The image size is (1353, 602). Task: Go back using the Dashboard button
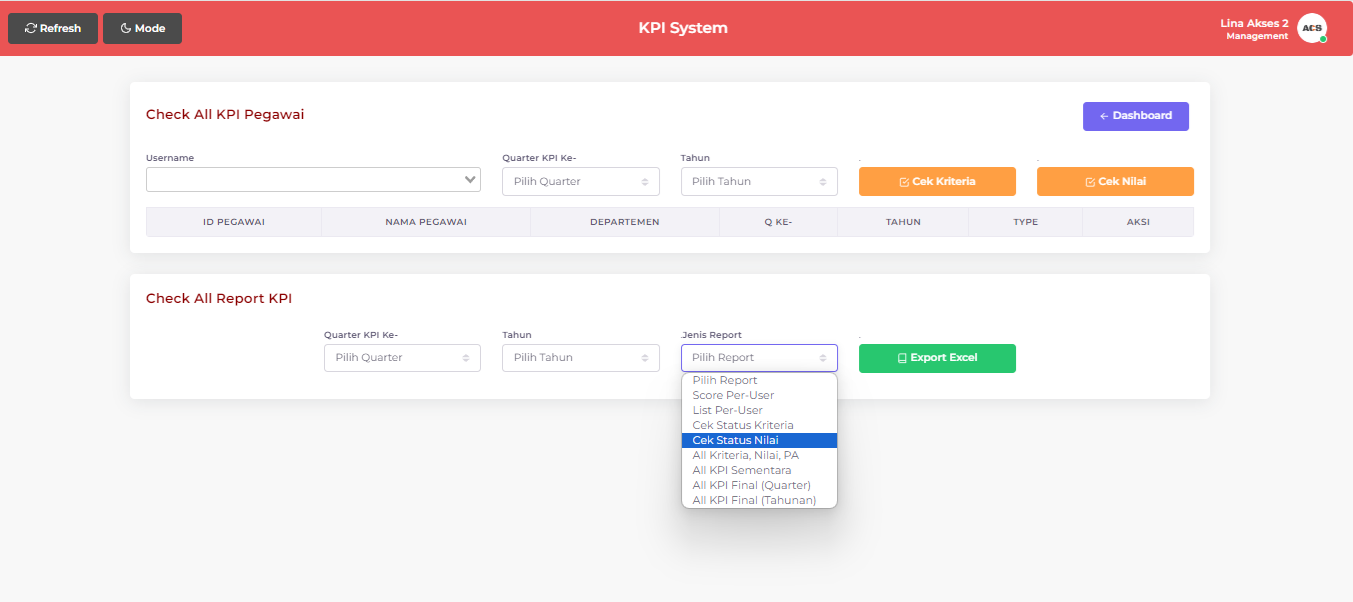click(1135, 116)
